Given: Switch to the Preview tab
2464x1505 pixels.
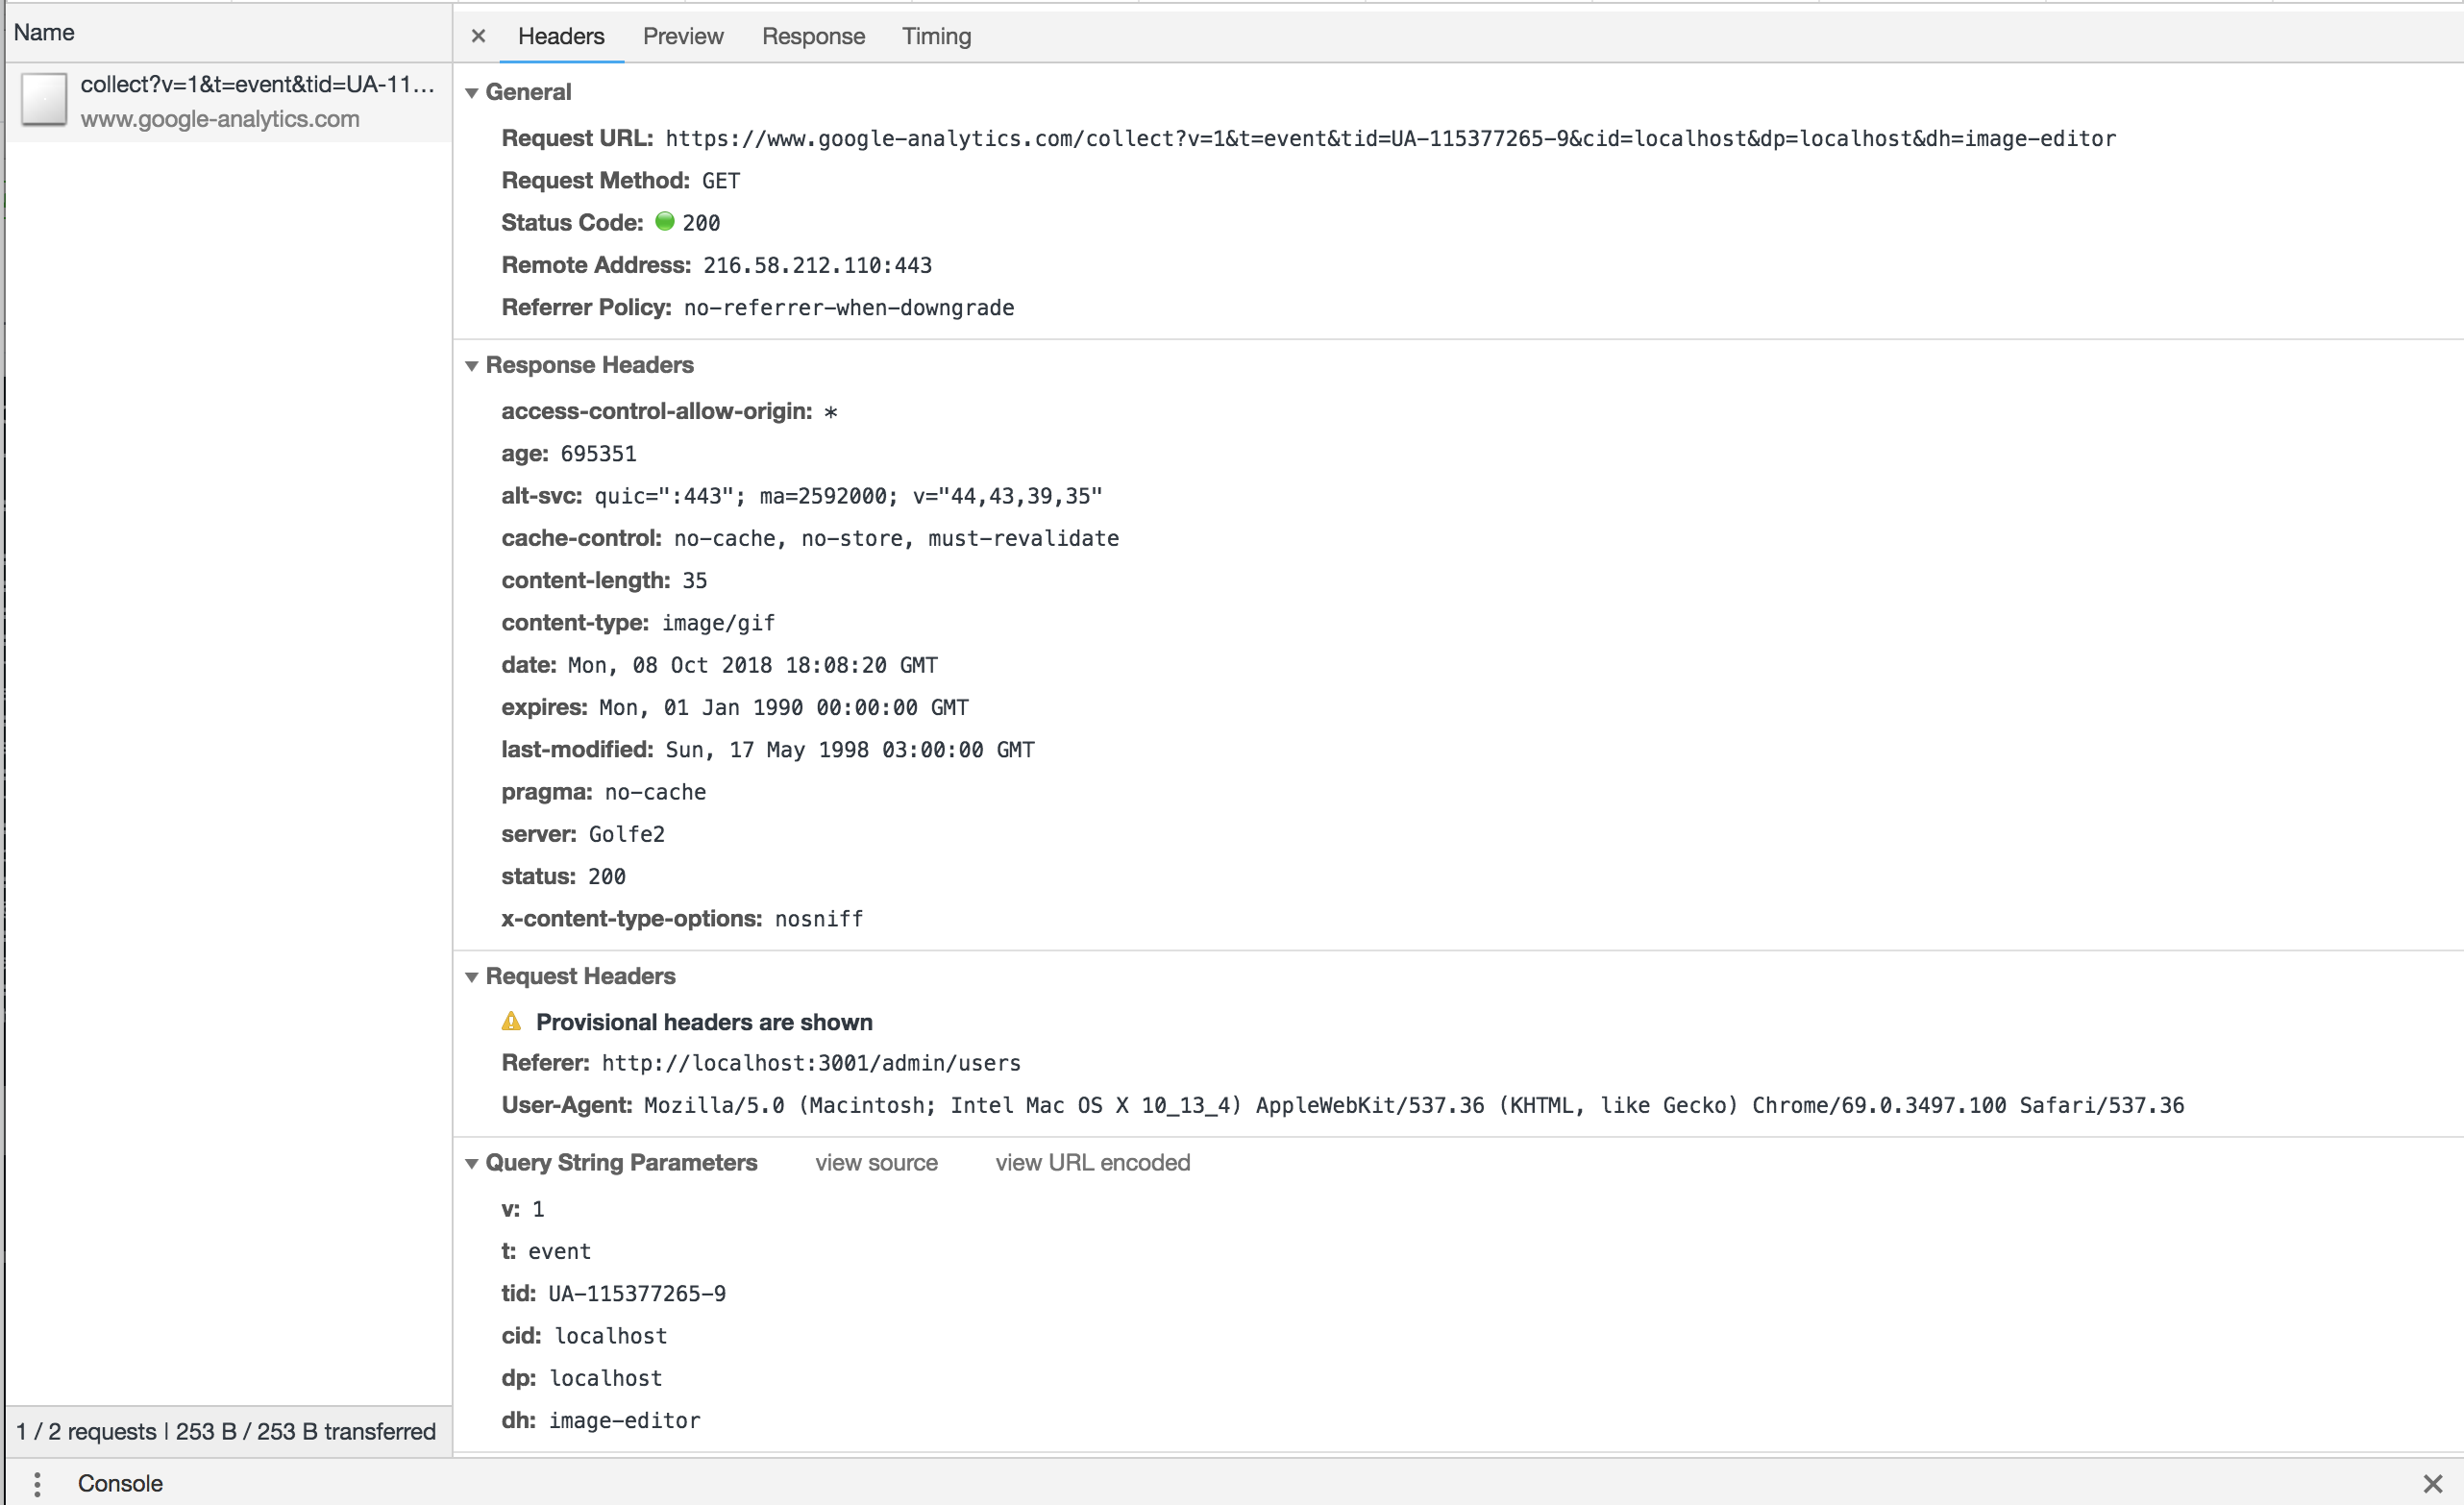Looking at the screenshot, I should pos(683,36).
